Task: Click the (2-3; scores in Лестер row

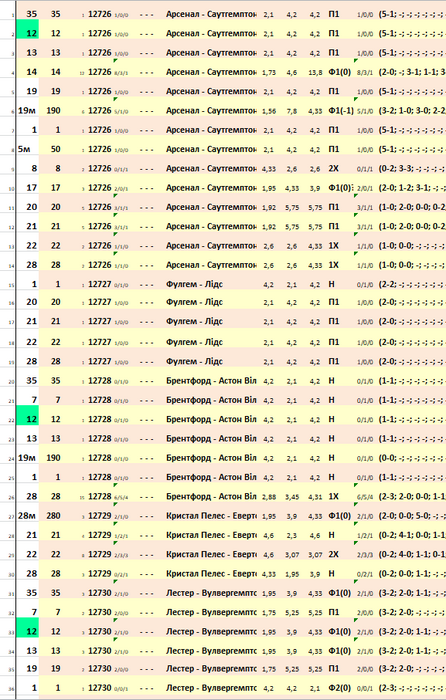Action: [x=412, y=688]
